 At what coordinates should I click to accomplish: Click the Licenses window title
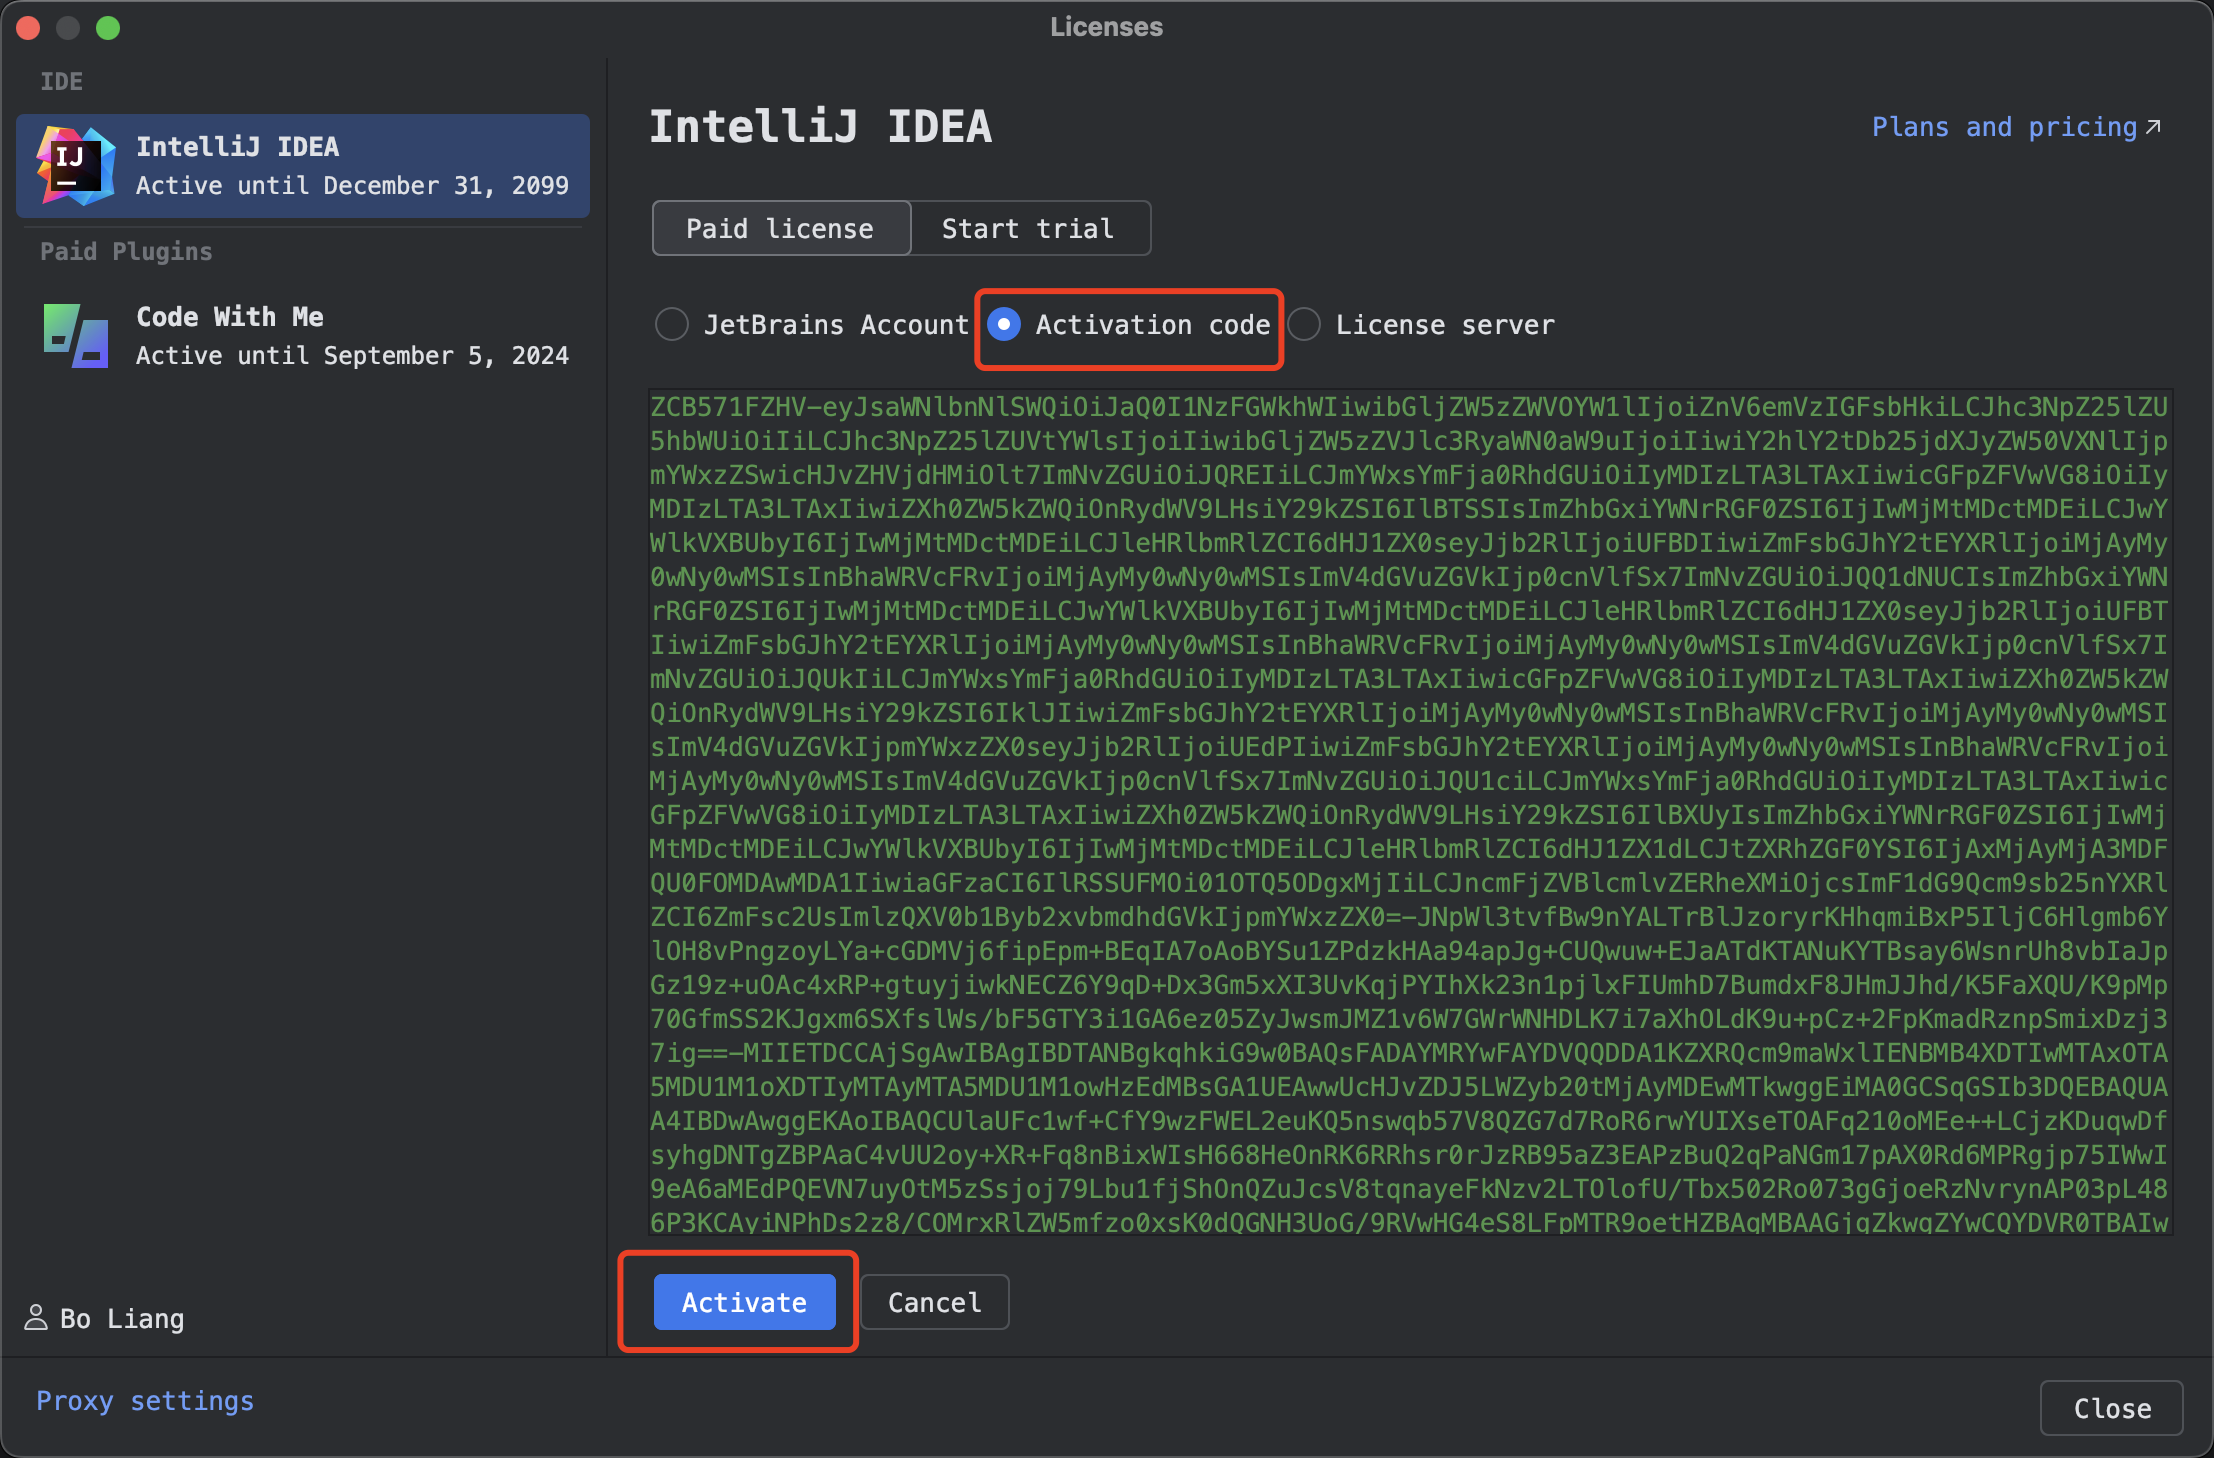coord(1106,27)
